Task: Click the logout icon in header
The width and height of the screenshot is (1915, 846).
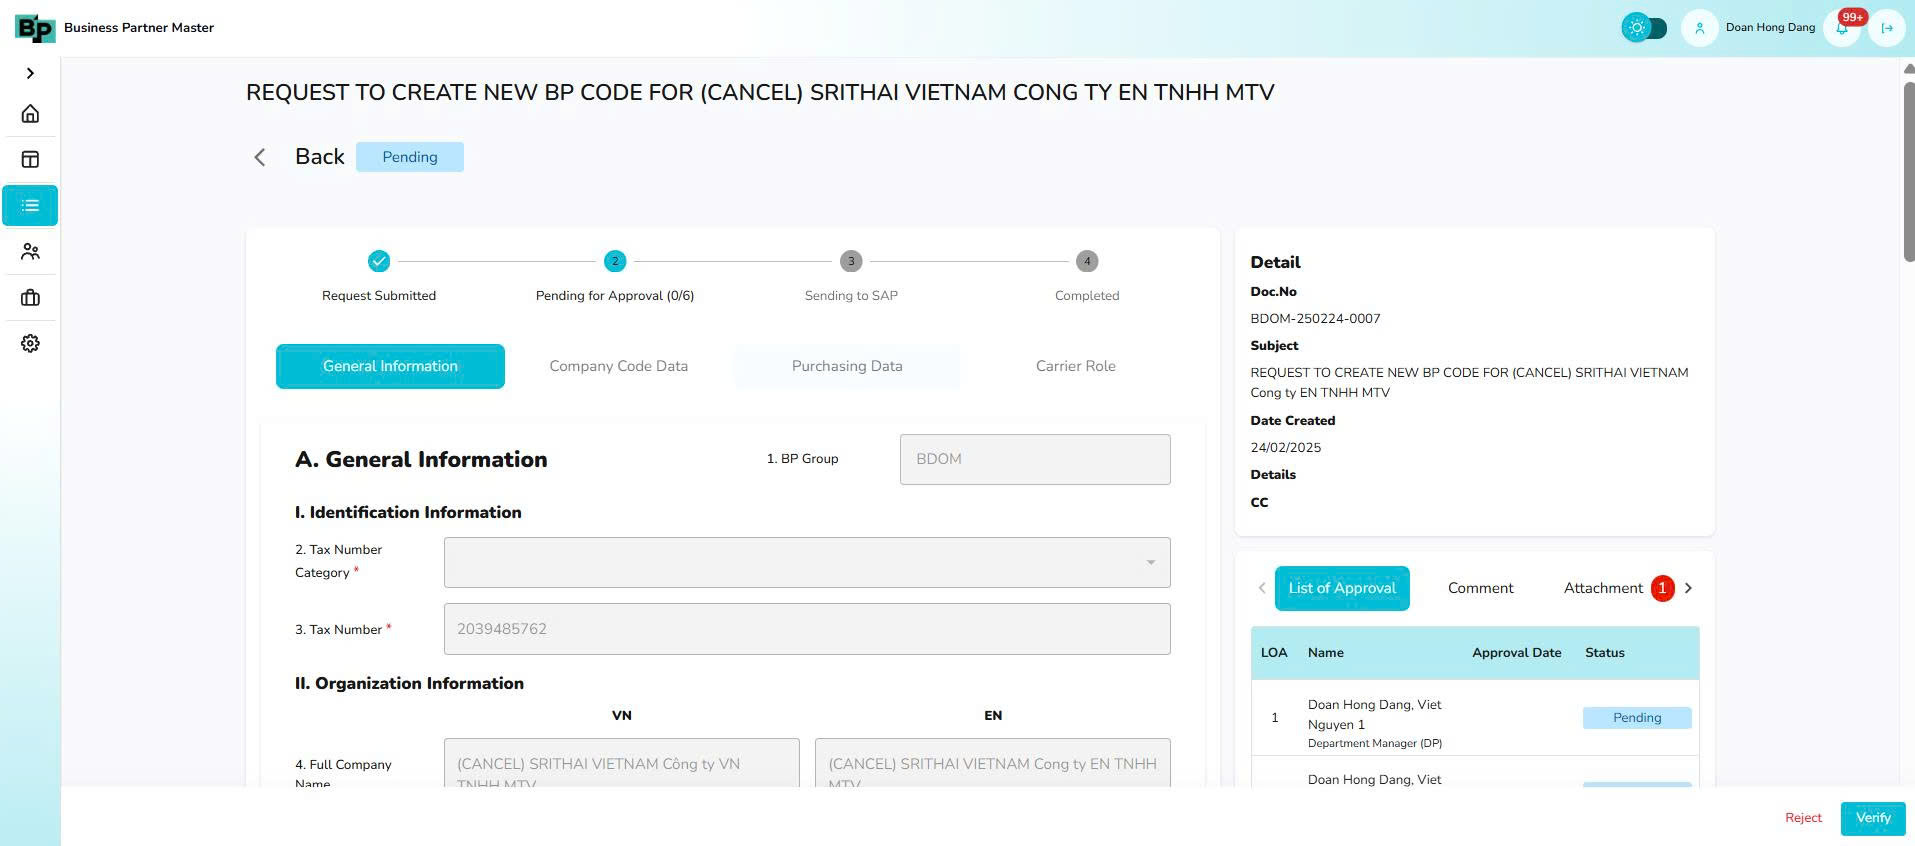Action: click(x=1887, y=28)
